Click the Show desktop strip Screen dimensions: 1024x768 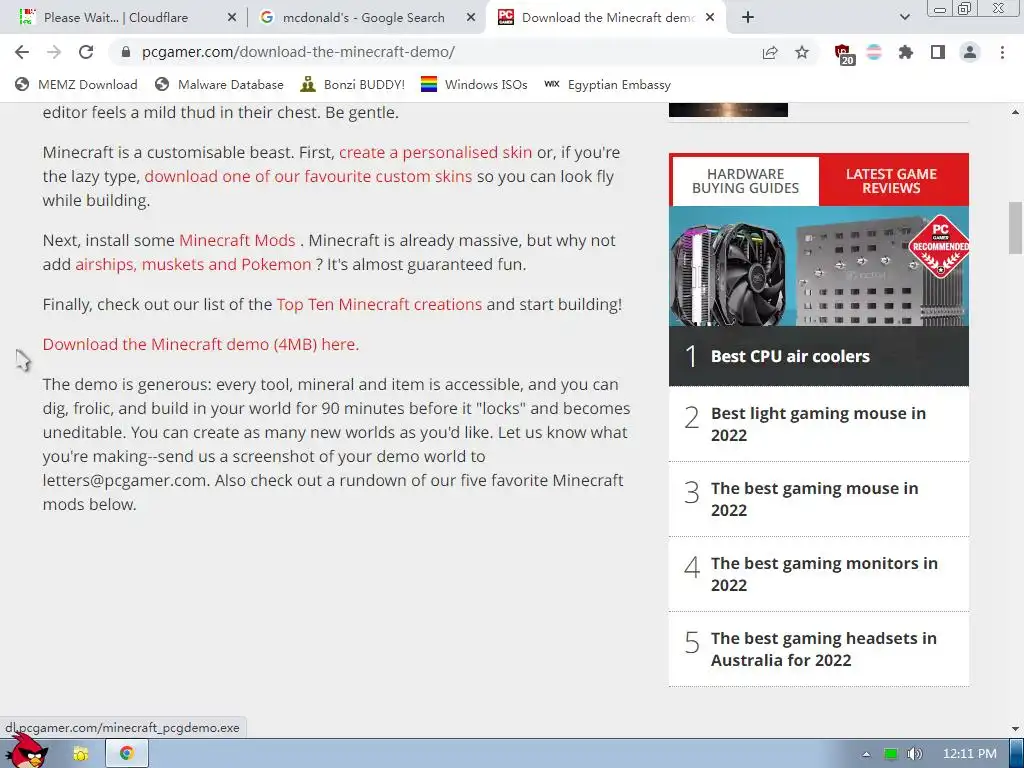click(x=1016, y=754)
